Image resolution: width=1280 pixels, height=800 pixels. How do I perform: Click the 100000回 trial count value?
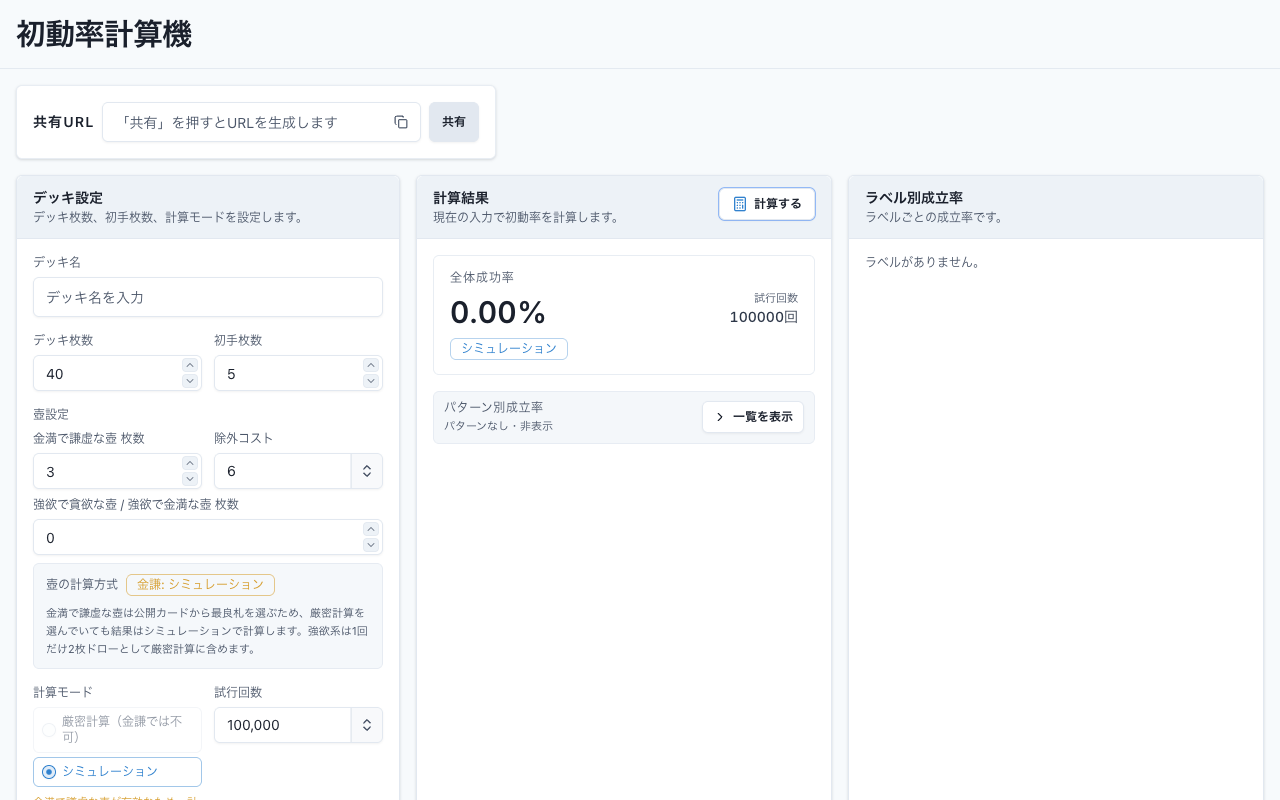[764, 317]
